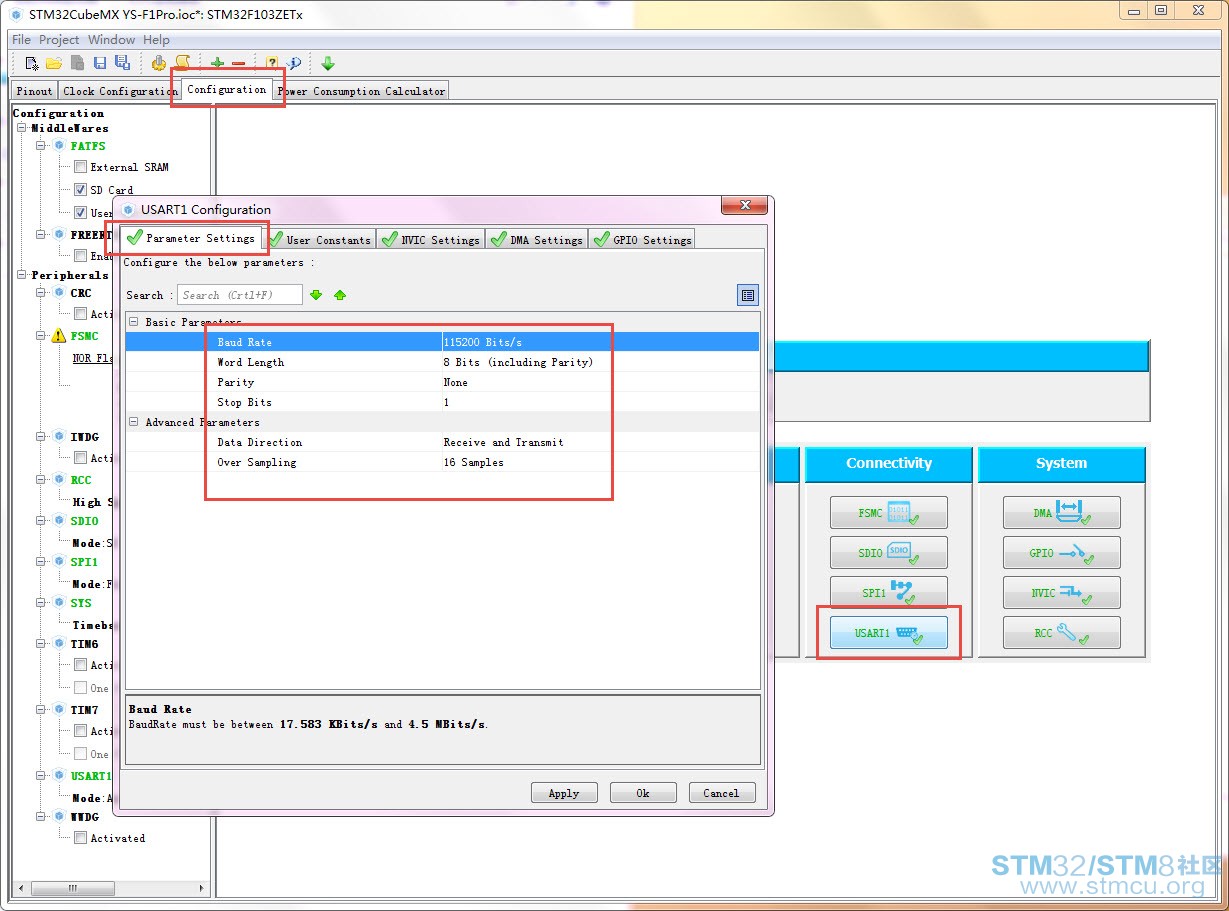Screen dimensions: 1229x911
Task: Open the Window menu
Action: (x=111, y=40)
